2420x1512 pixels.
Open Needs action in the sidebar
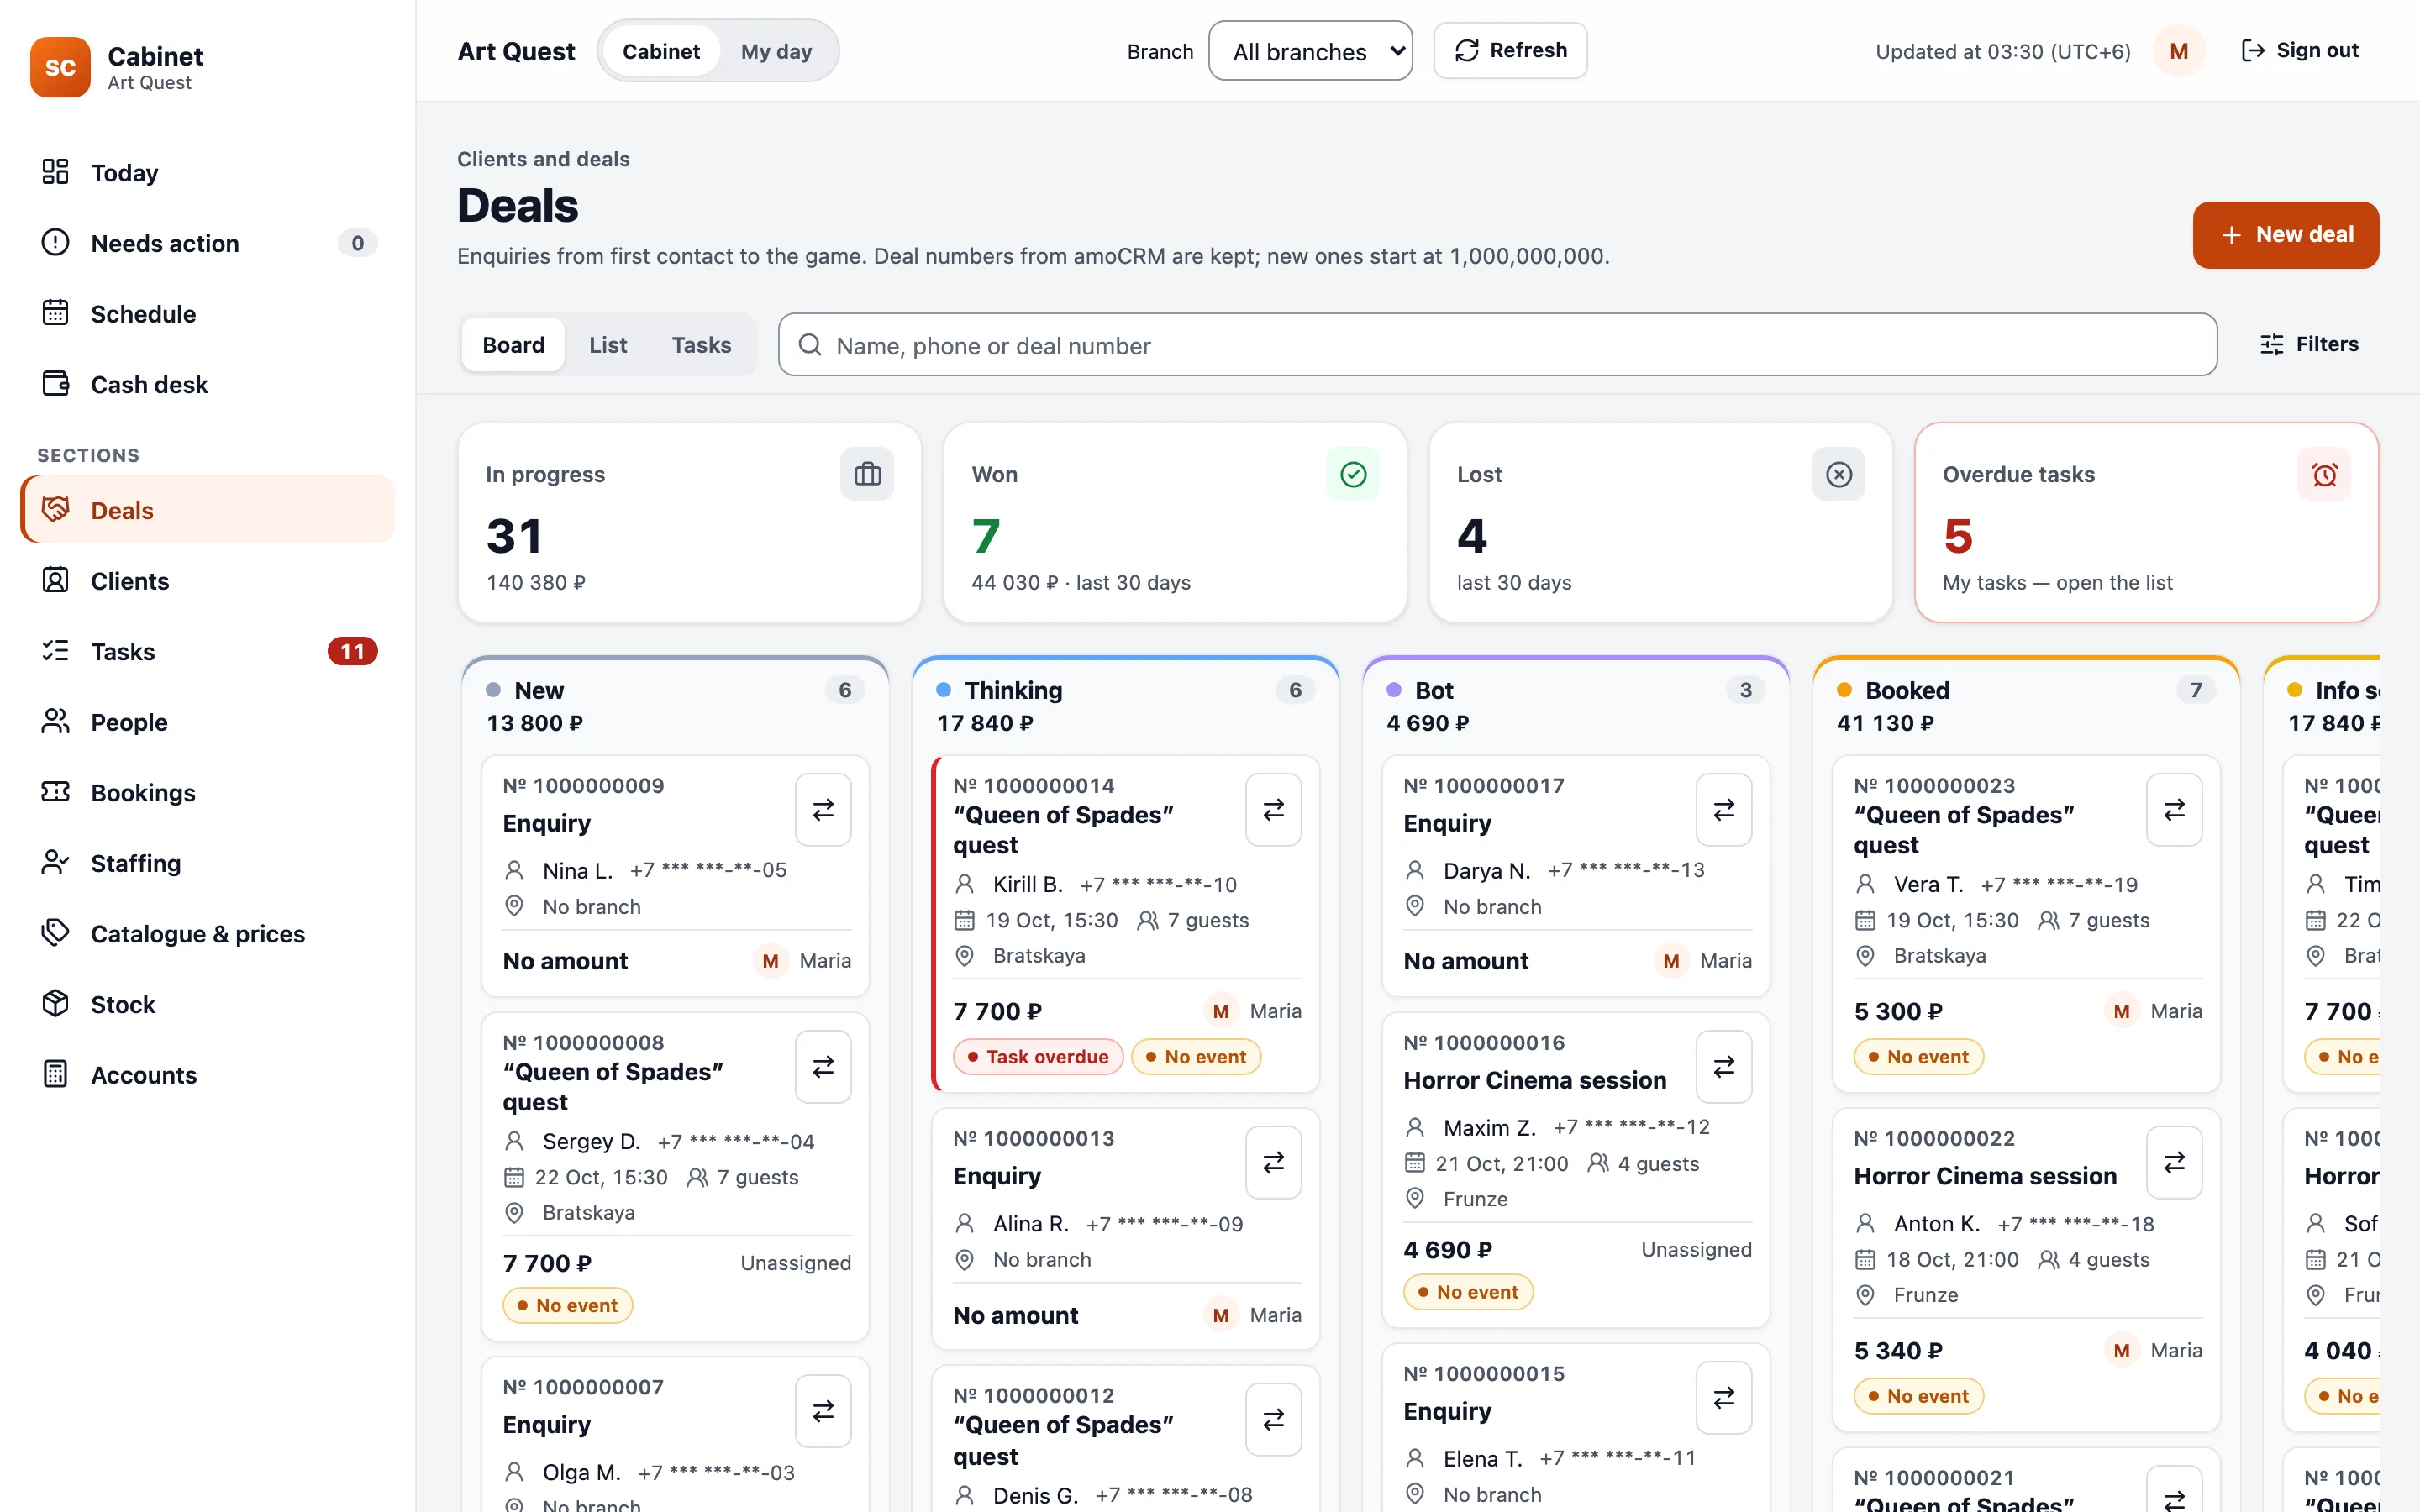pyautogui.click(x=208, y=243)
